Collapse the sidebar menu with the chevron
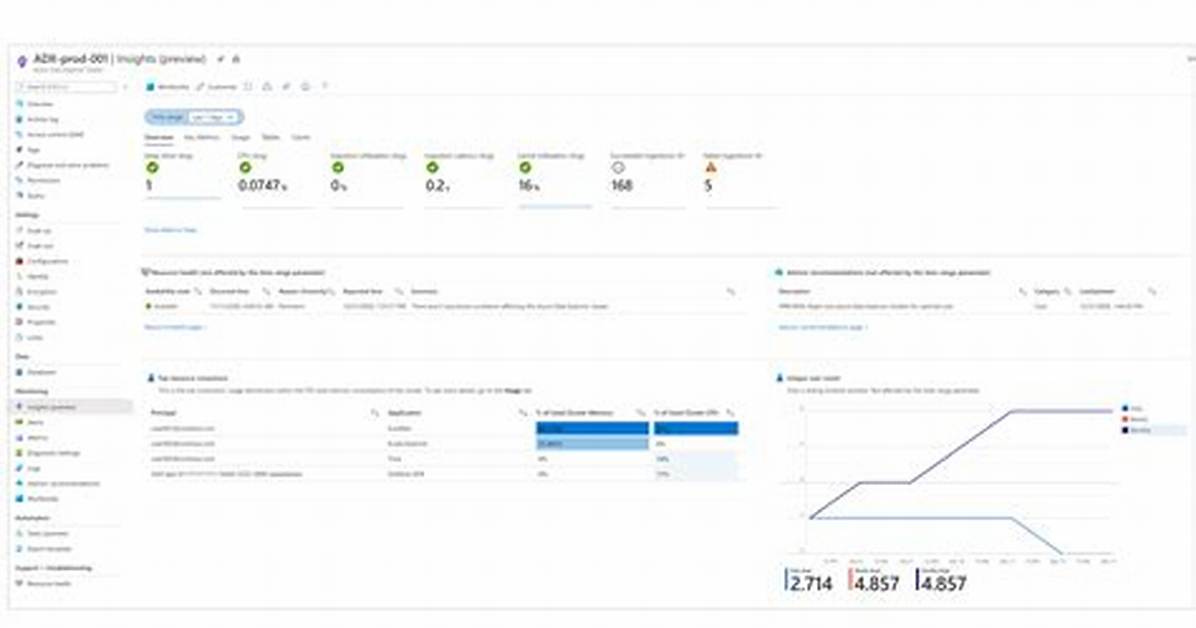Screen dimensions: 1196x628 tap(126, 87)
